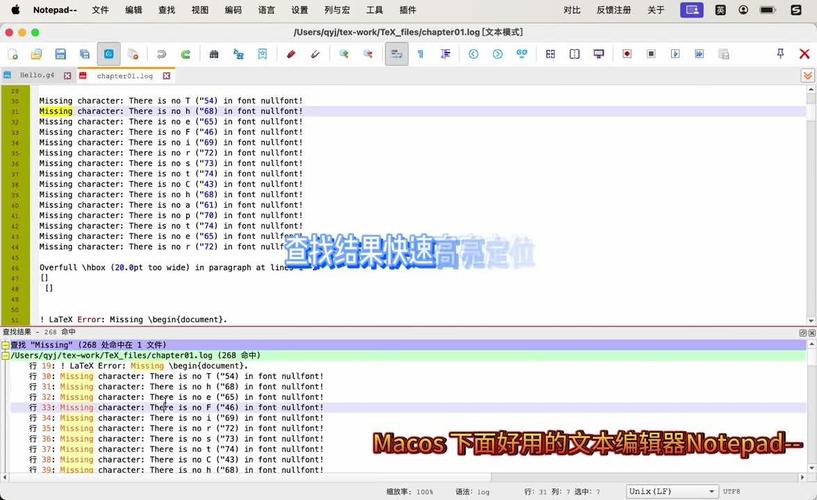Toggle word wrap toolbar button
The height and width of the screenshot is (500, 817).
tap(397, 54)
